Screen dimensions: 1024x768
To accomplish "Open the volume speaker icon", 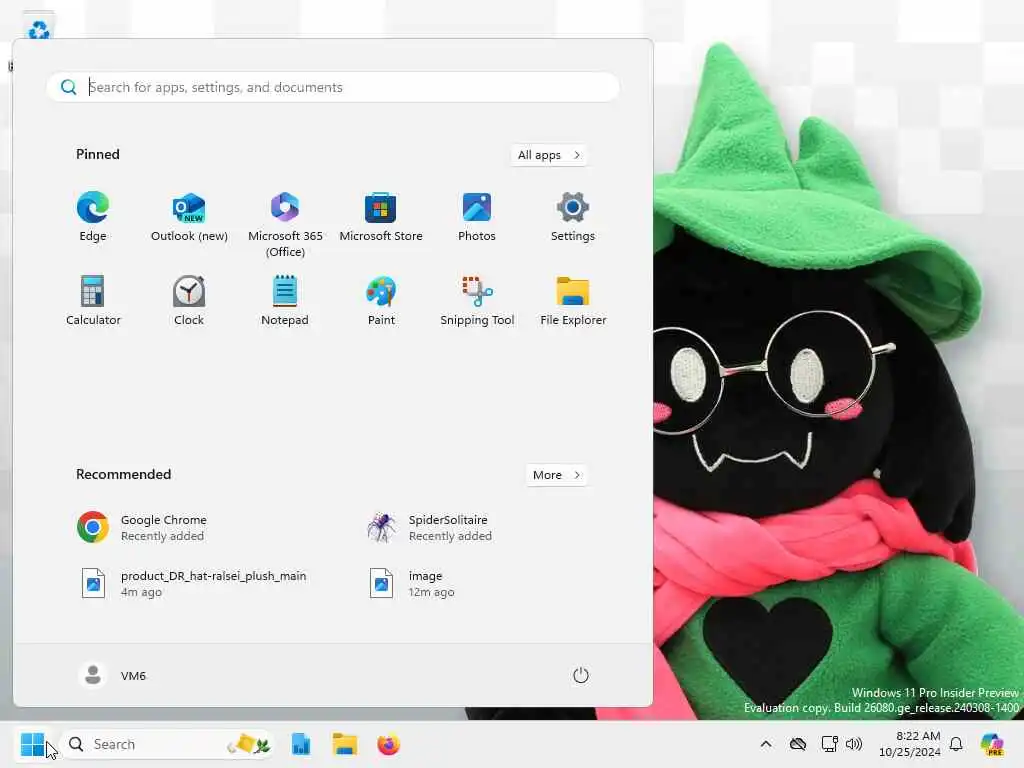I will click(854, 744).
